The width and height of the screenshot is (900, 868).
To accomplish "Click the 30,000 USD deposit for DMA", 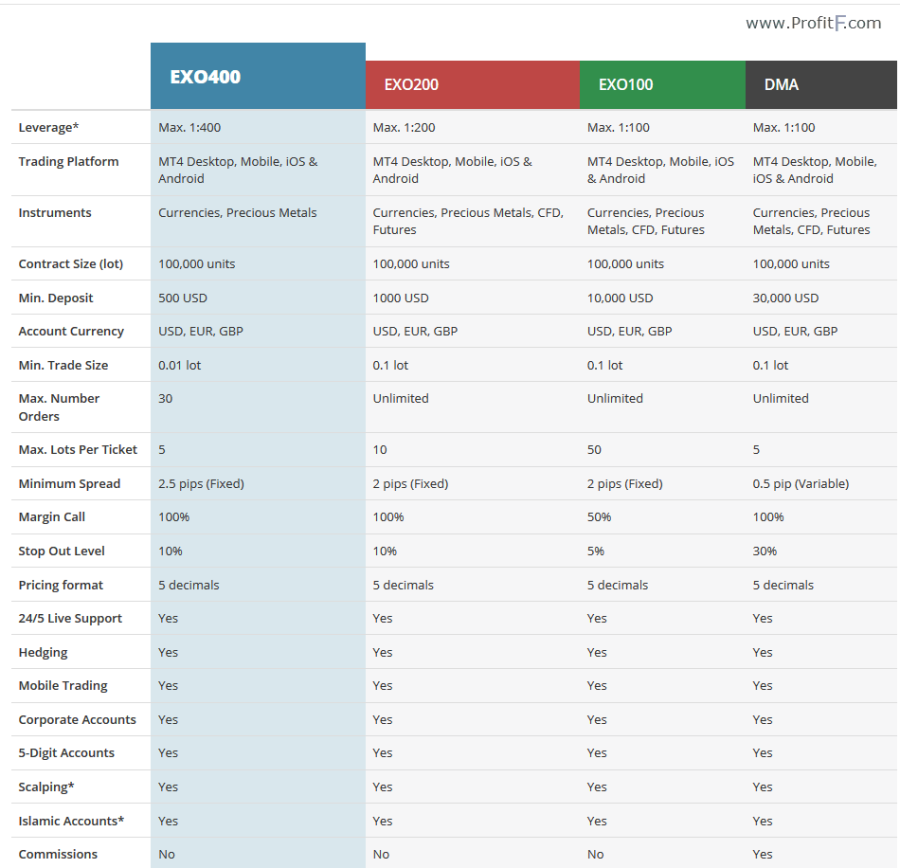I will click(786, 298).
